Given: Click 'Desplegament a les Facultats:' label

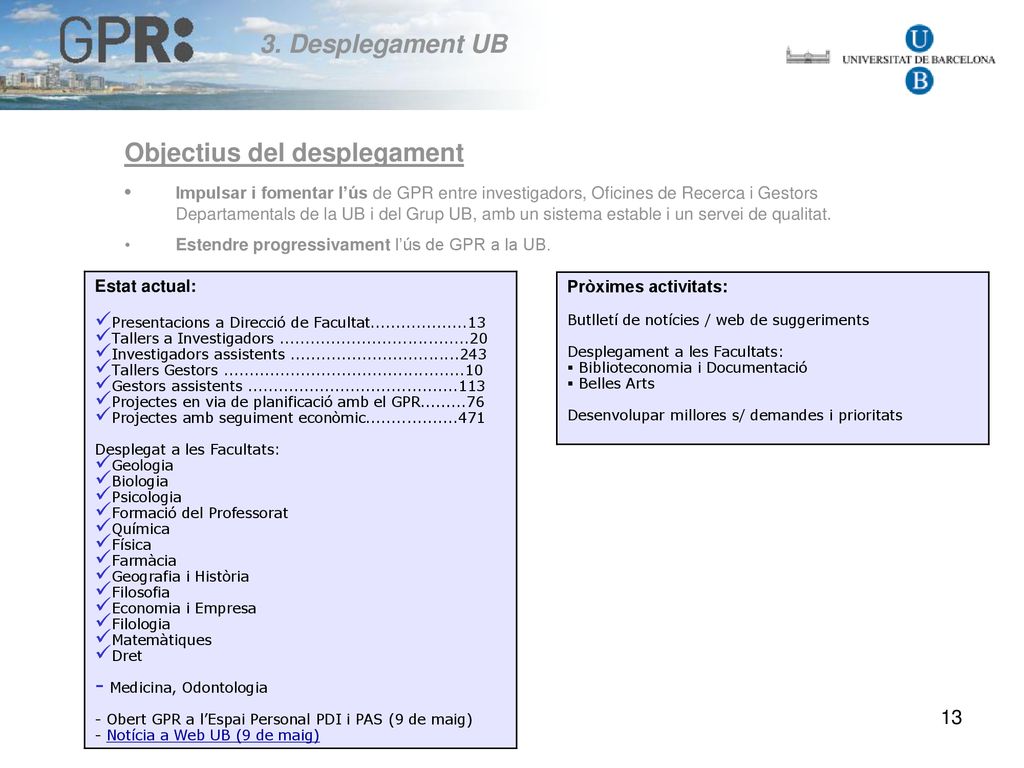Looking at the screenshot, I should point(675,352).
